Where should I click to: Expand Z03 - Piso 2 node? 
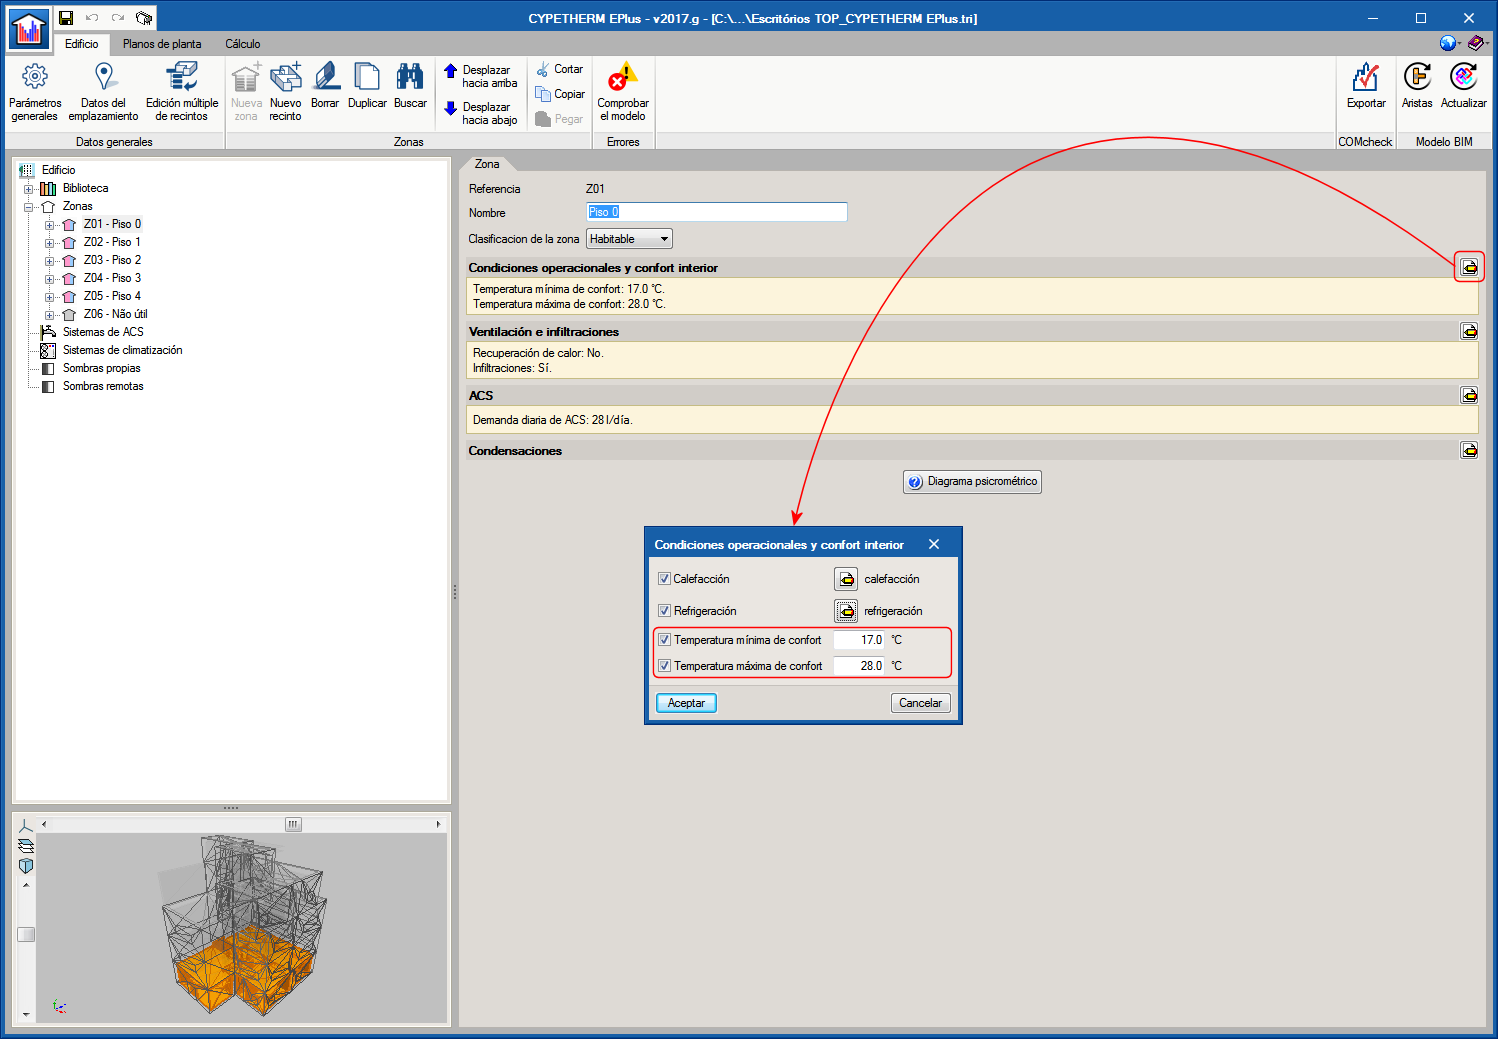point(49,261)
